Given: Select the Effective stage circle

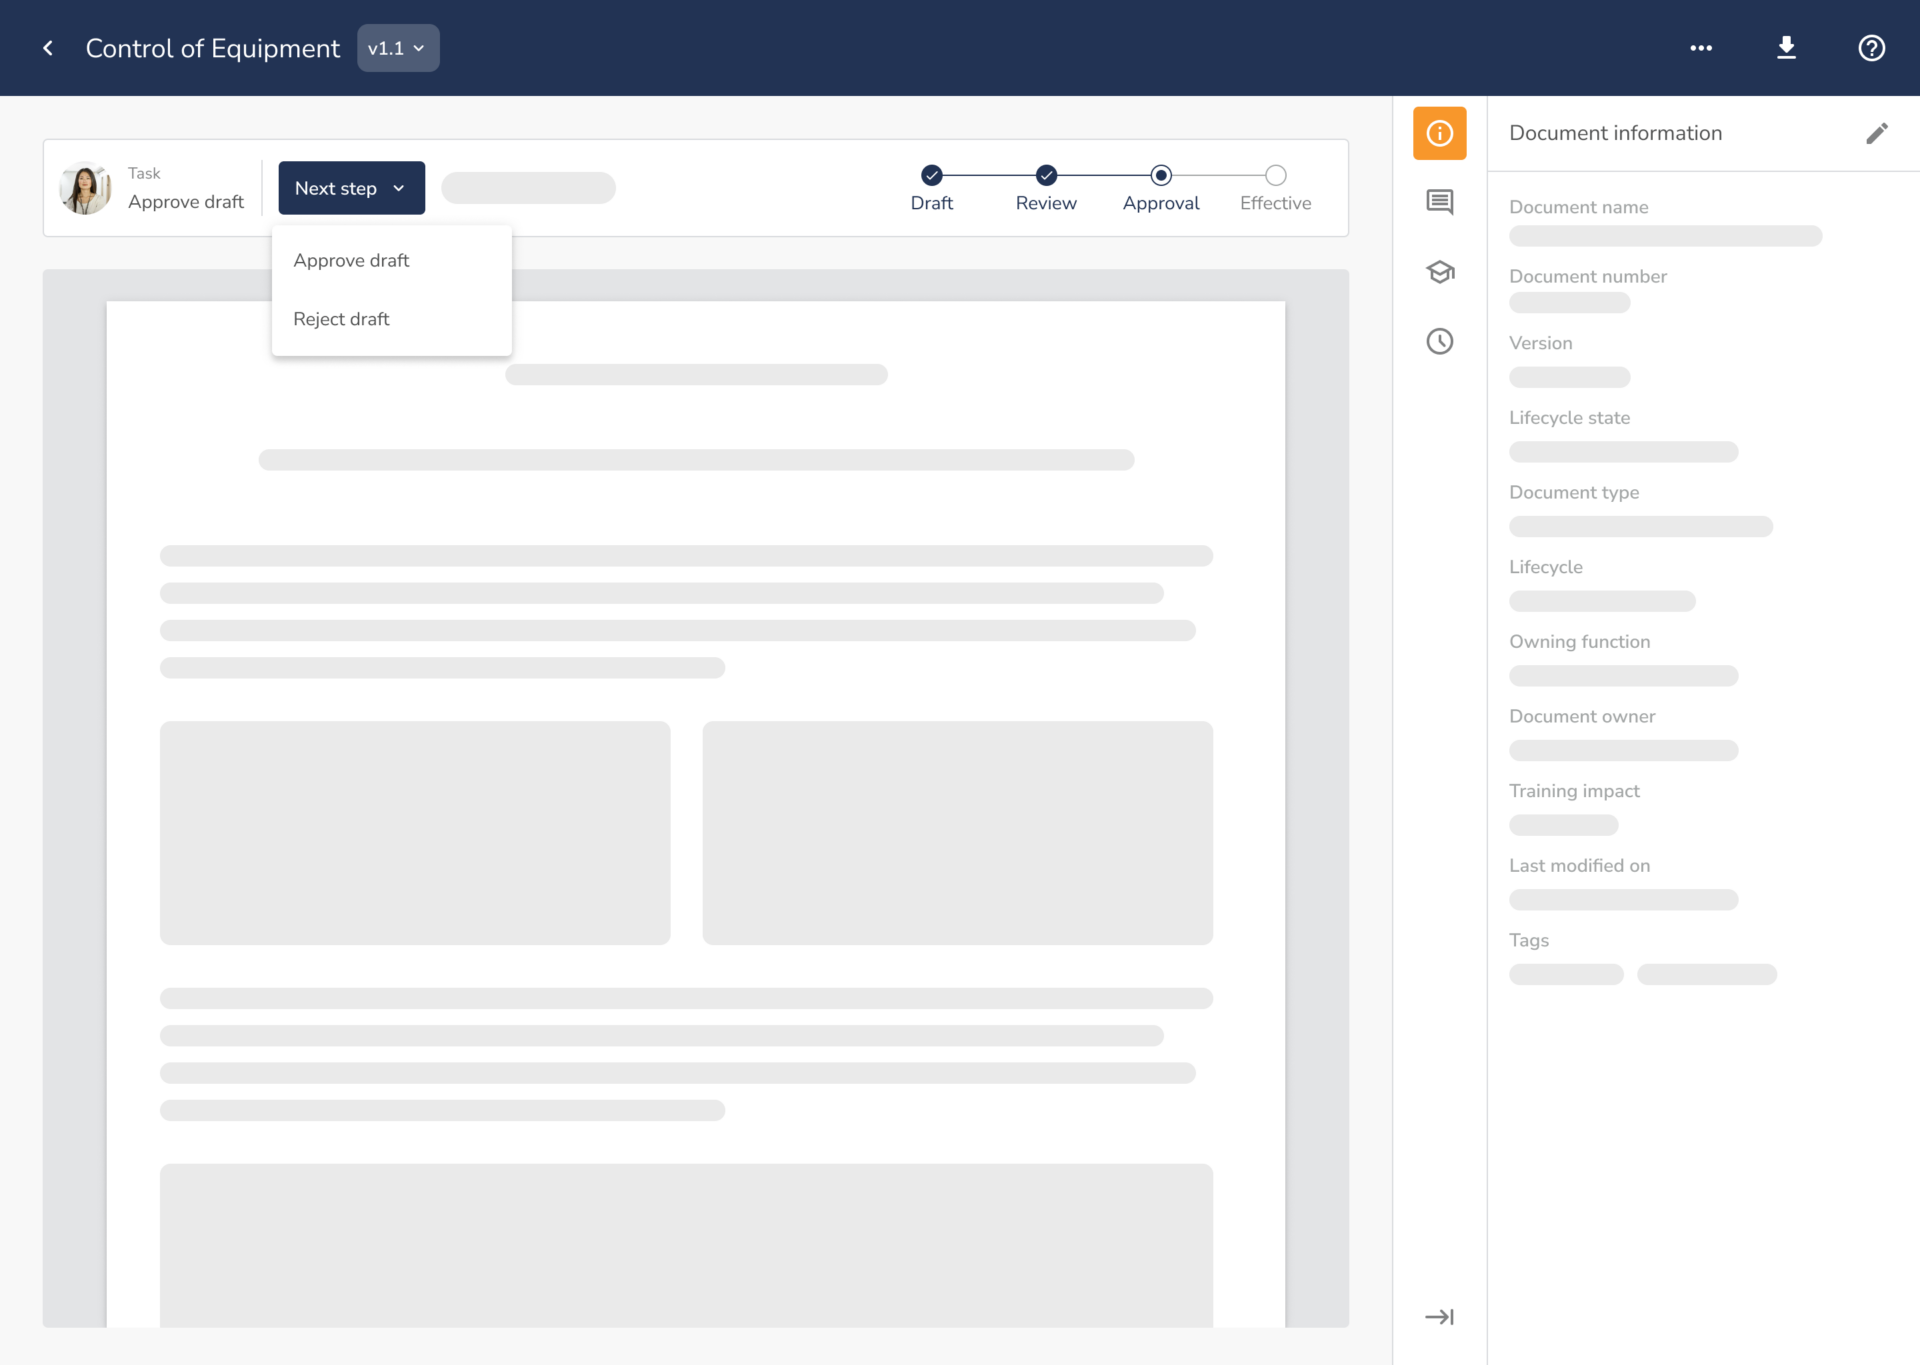Looking at the screenshot, I should 1275,176.
